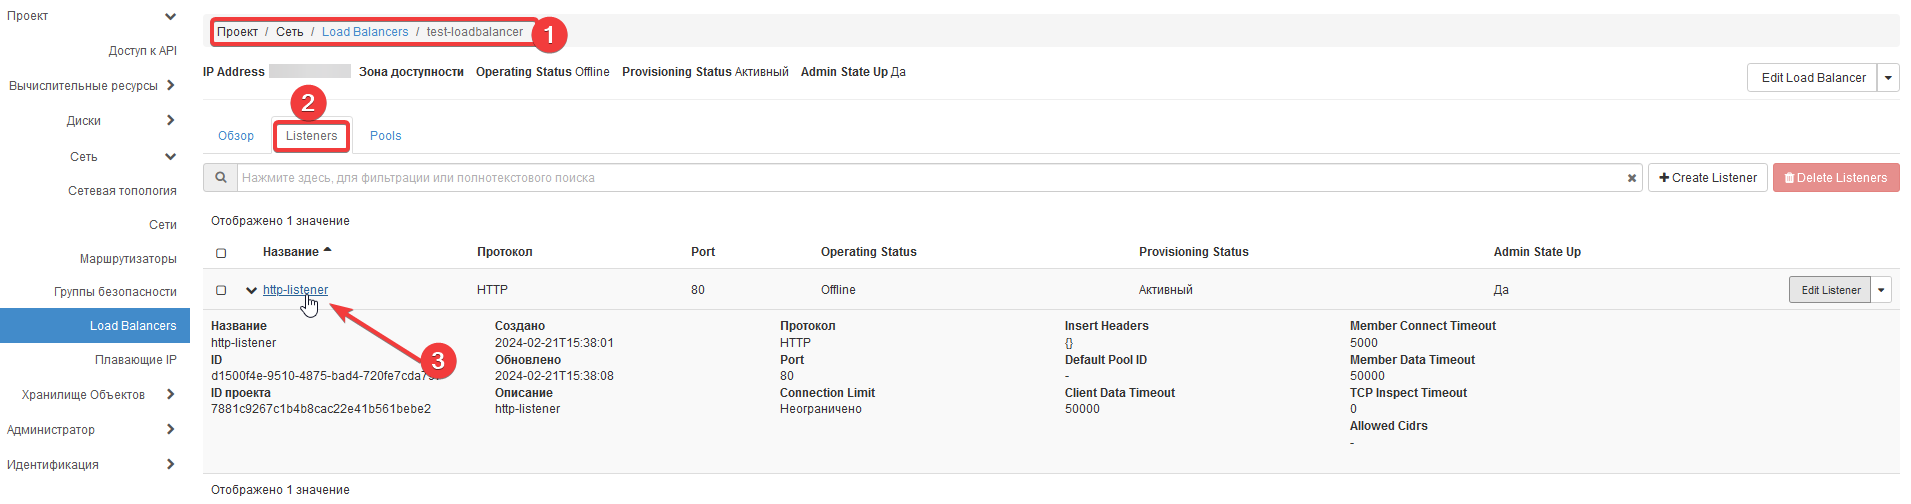This screenshot has height=504, width=1911.
Task: Click the Edit Listener button
Action: tap(1830, 290)
